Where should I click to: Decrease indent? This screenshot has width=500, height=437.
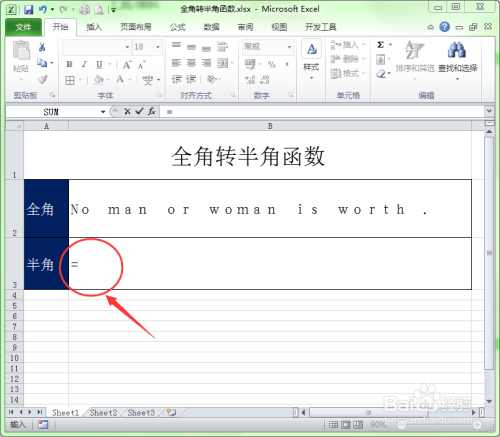(176, 79)
